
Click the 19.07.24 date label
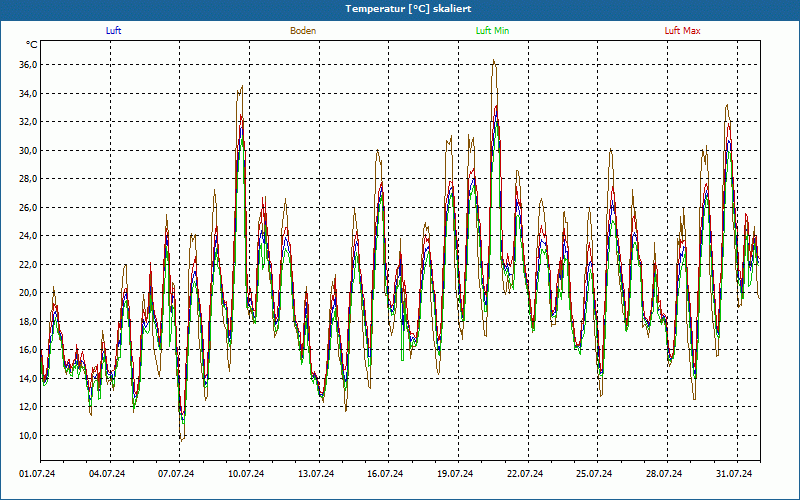[x=455, y=474]
